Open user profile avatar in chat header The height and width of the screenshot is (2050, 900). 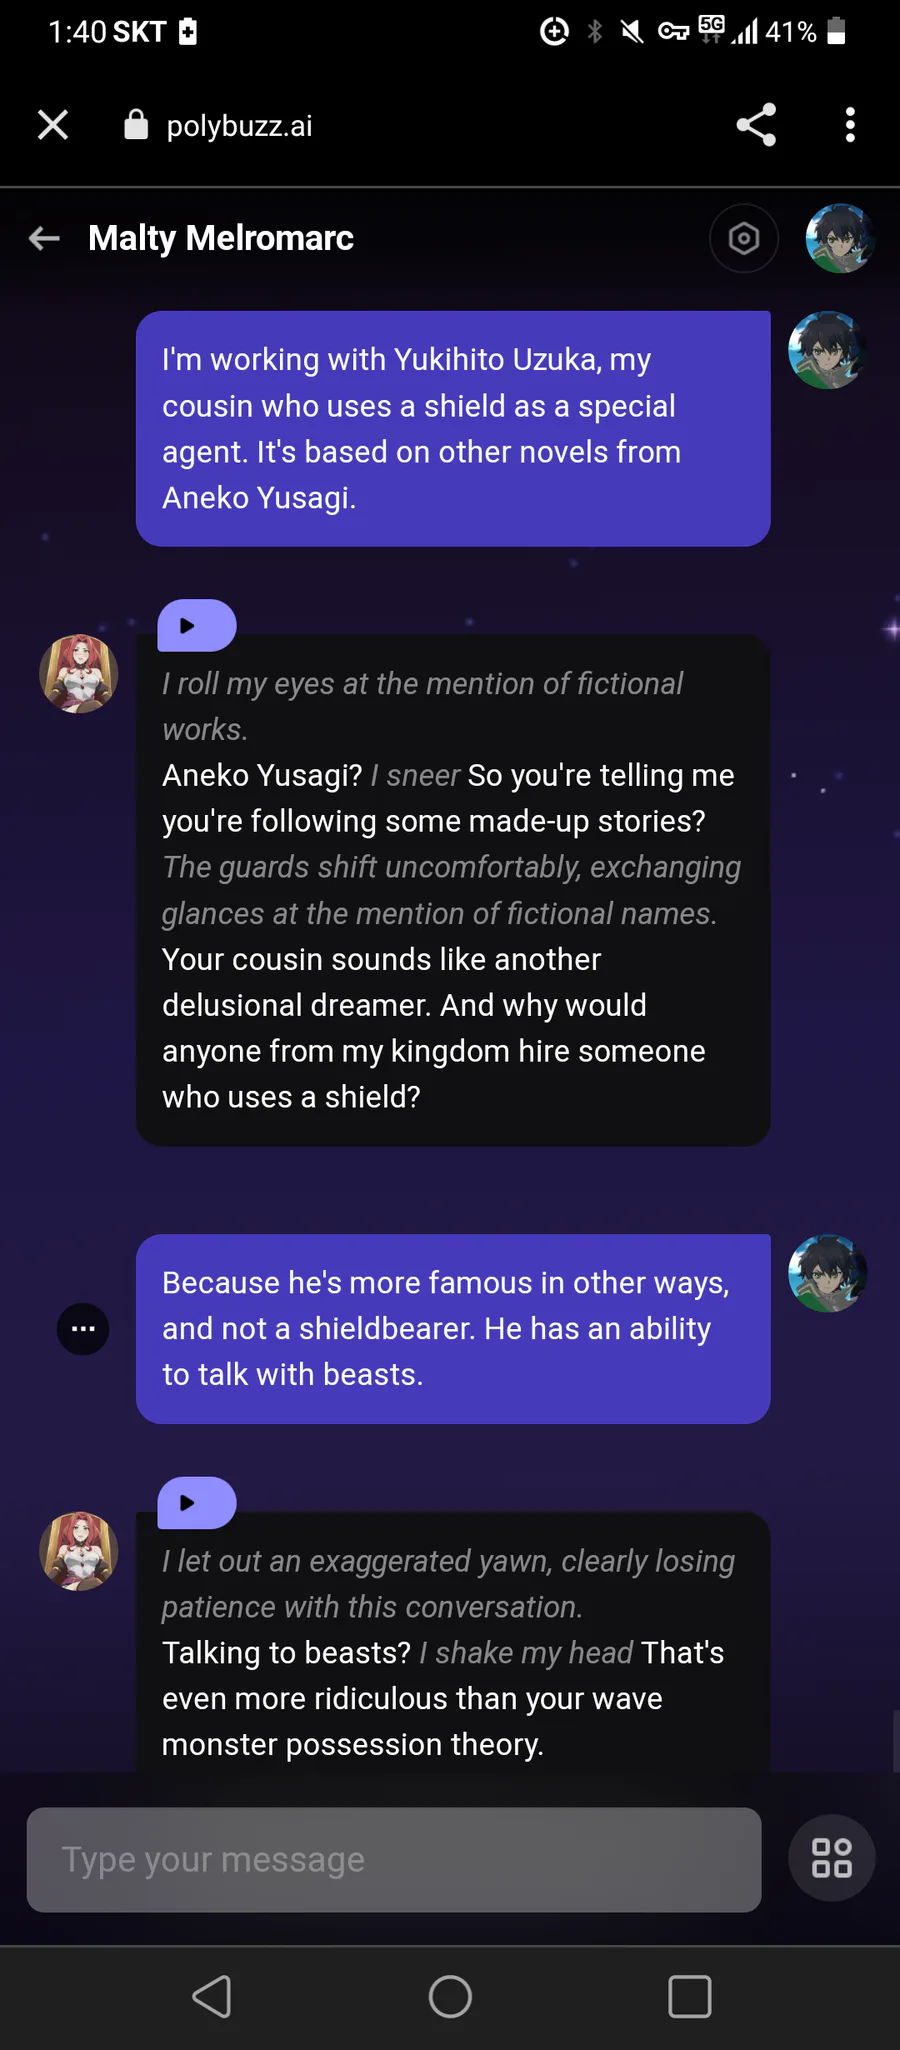pos(840,238)
